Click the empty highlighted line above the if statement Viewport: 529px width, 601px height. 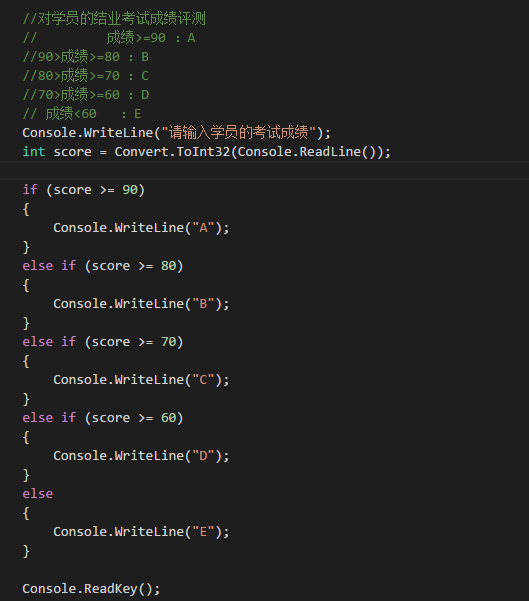[264, 171]
